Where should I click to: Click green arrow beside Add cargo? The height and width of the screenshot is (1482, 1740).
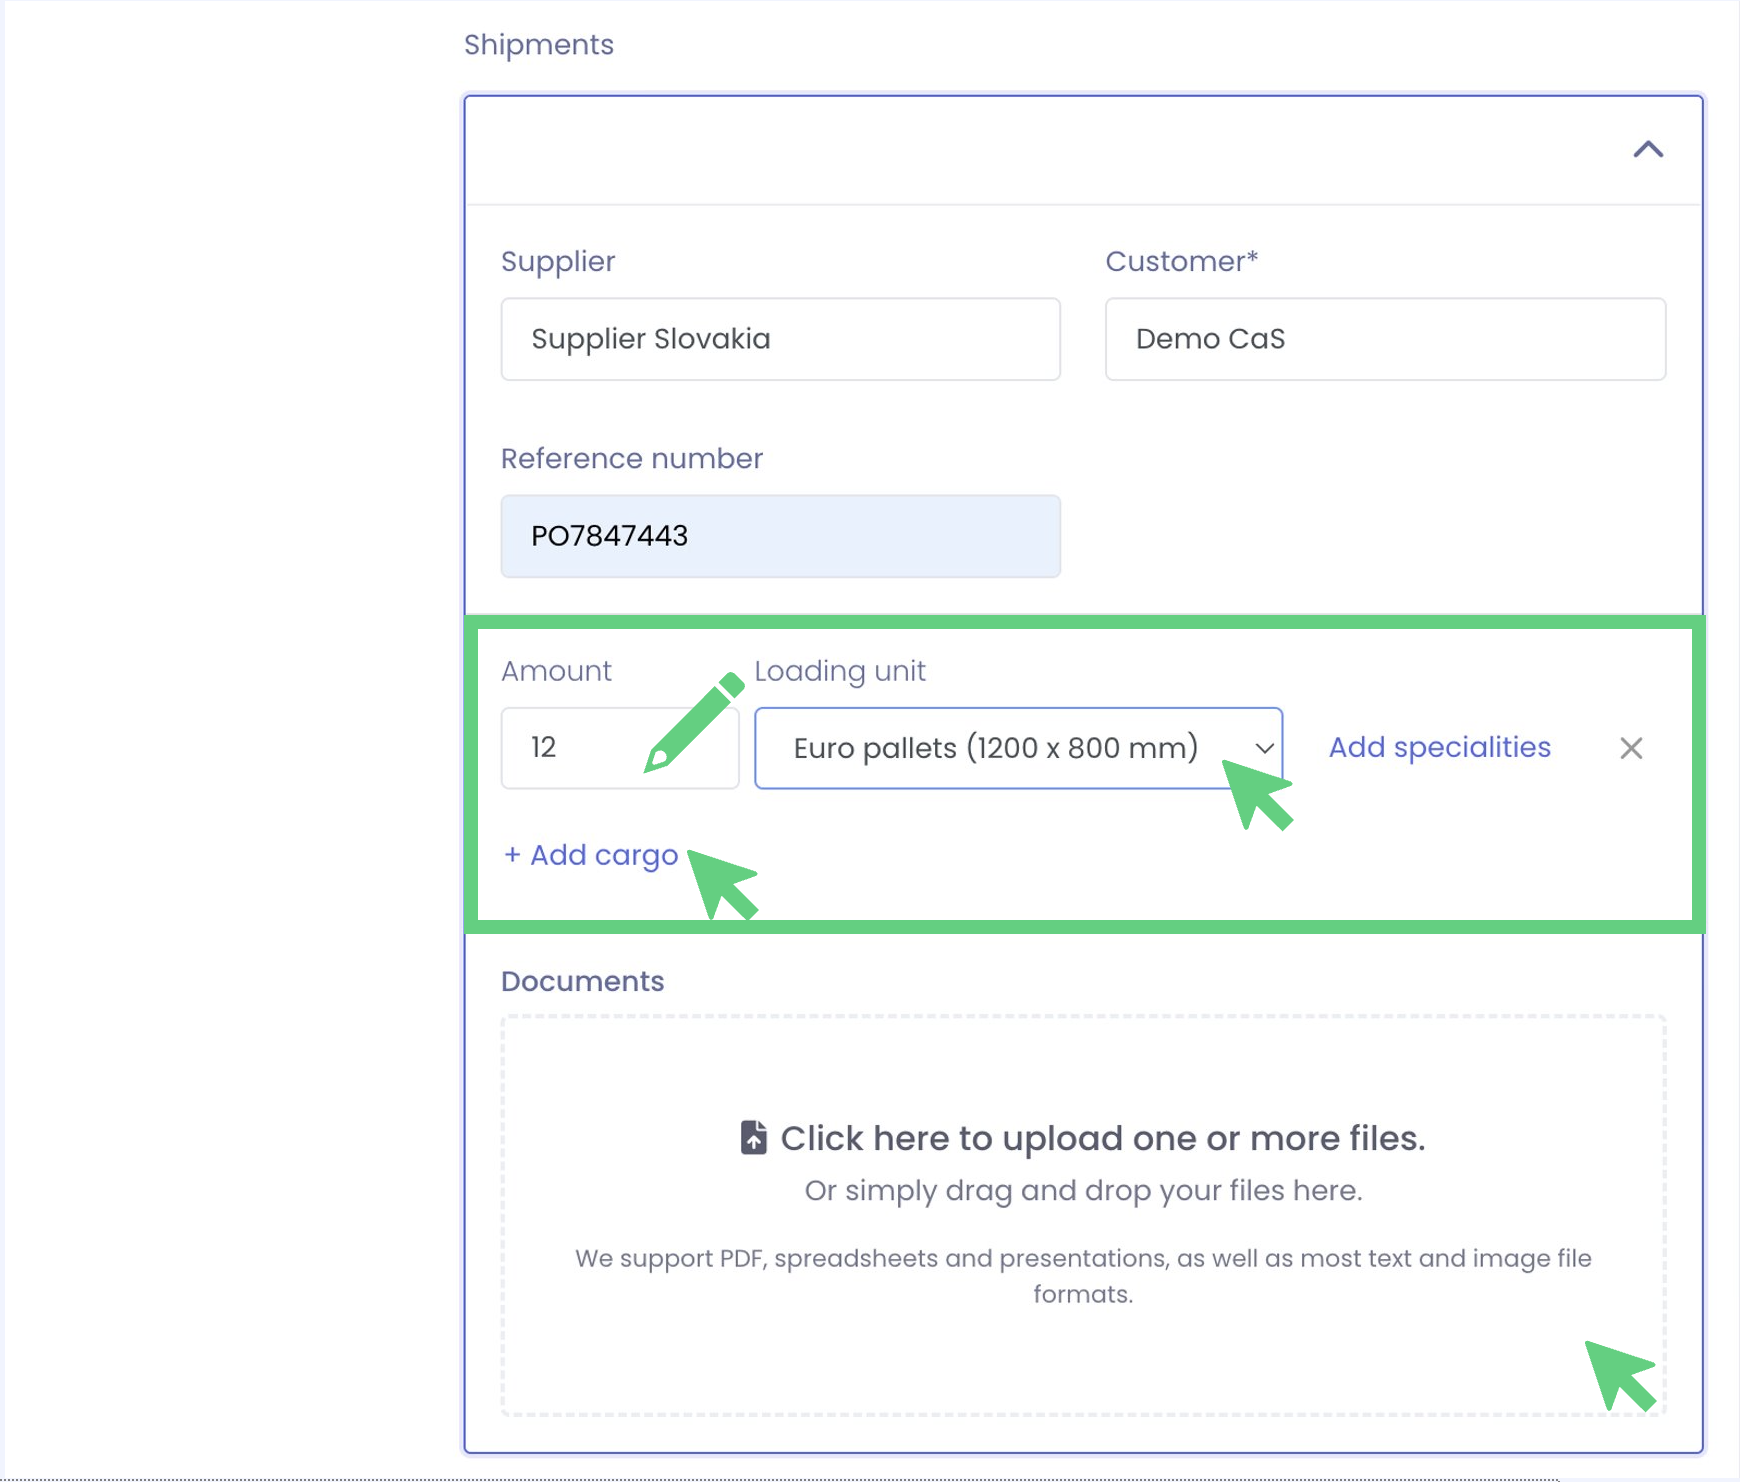click(x=722, y=884)
